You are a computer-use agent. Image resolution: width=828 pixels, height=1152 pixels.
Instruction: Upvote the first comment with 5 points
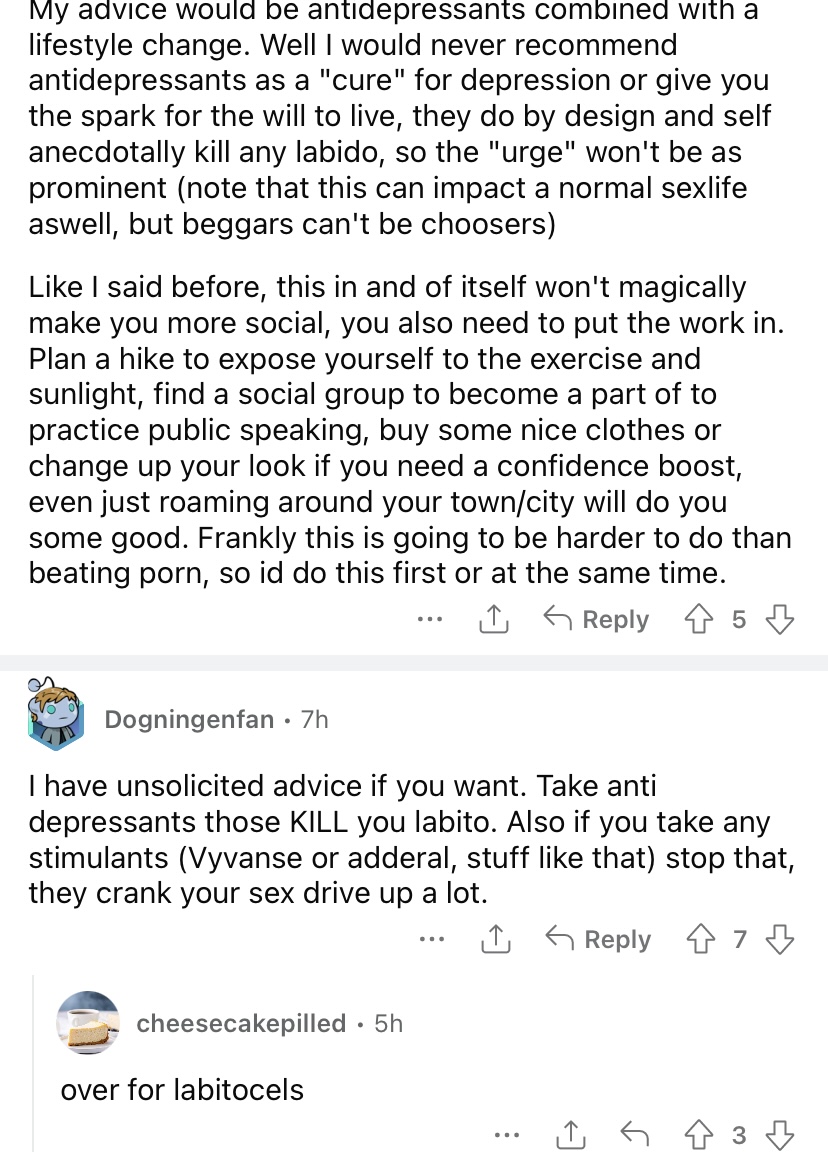coord(698,619)
